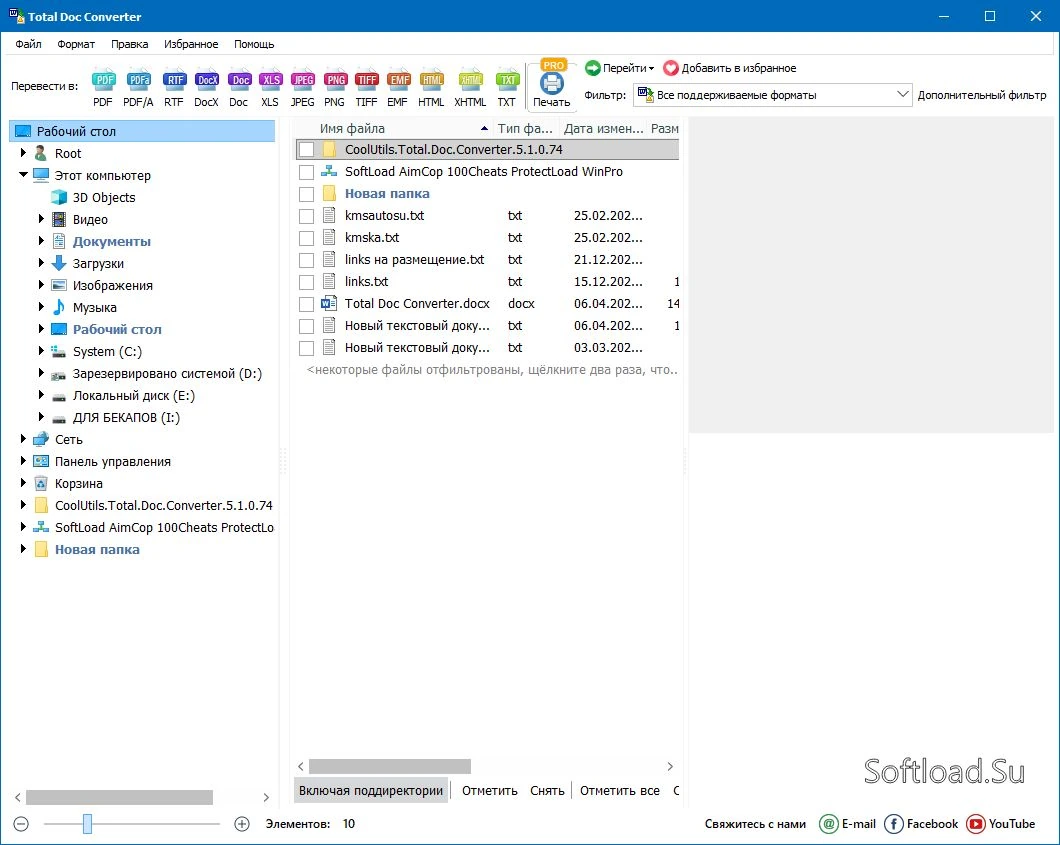Select Панель управления in tree

[x=113, y=461]
